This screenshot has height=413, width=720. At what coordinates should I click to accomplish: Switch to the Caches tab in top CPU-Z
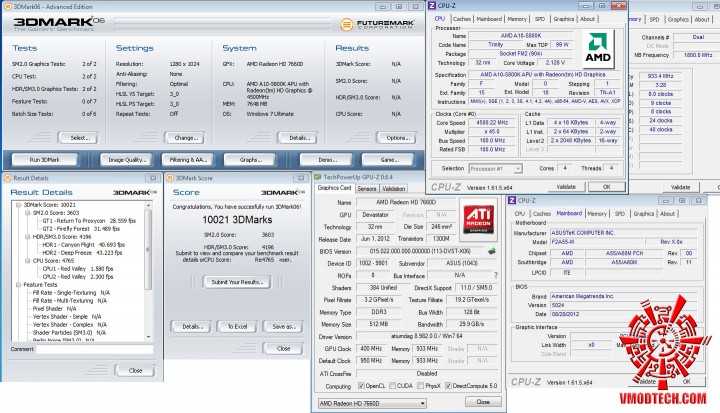(461, 19)
